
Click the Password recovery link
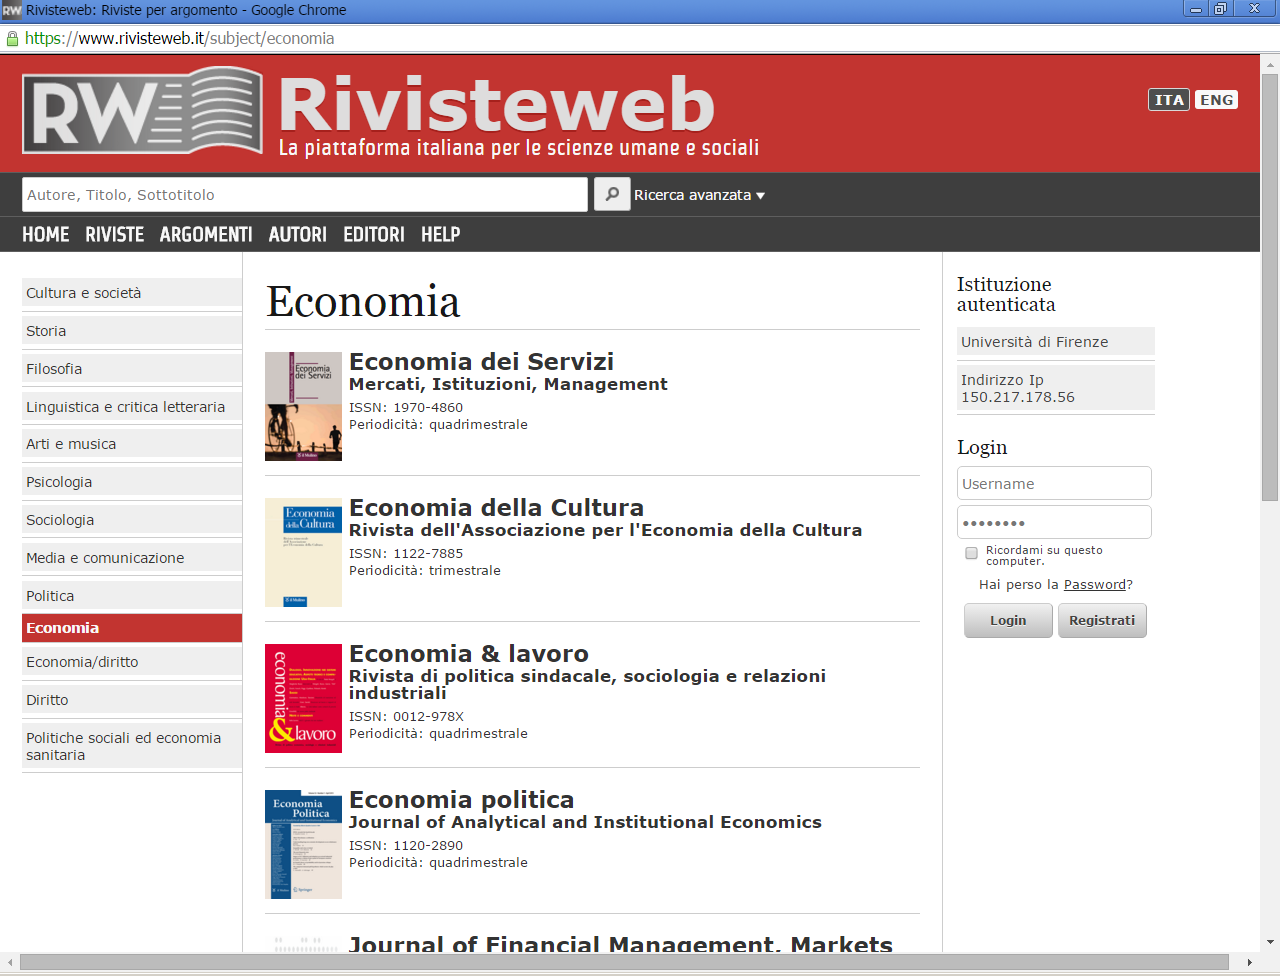(x=1095, y=585)
